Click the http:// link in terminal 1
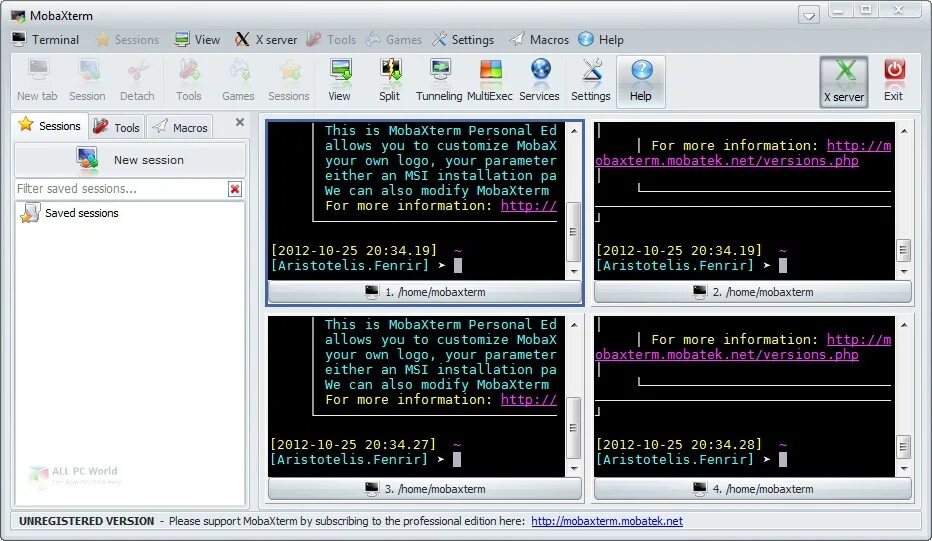 [x=528, y=206]
